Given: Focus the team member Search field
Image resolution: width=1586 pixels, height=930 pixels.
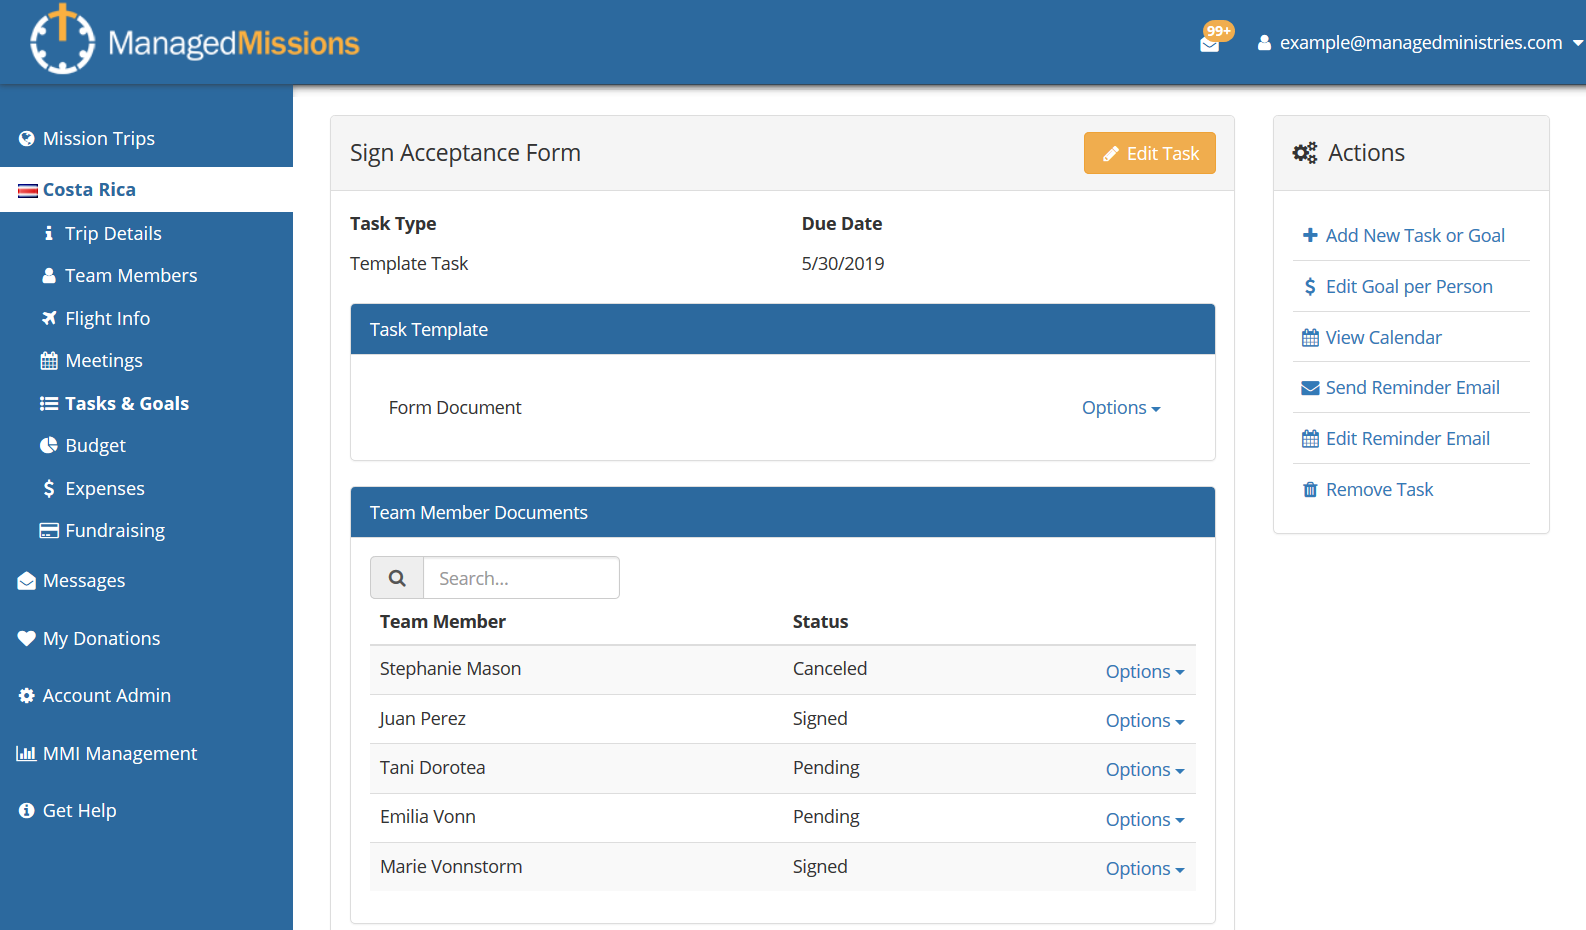Looking at the screenshot, I should 521,578.
